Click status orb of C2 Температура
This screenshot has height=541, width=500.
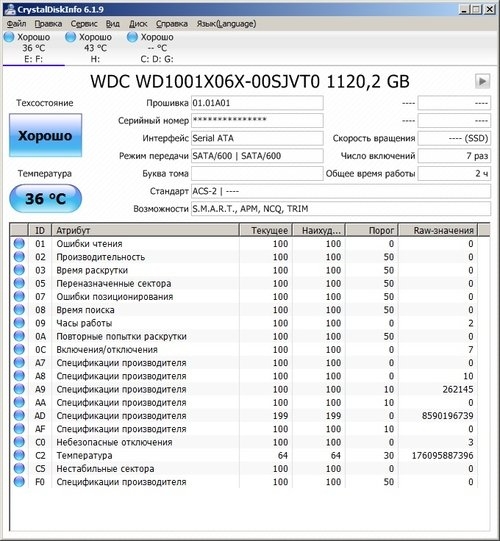pyautogui.click(x=19, y=455)
